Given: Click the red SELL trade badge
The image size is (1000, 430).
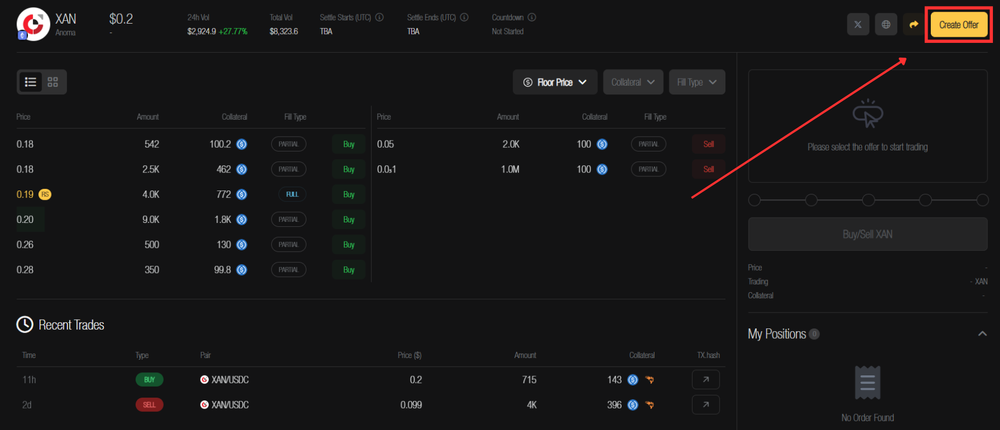Looking at the screenshot, I should [x=149, y=404].
